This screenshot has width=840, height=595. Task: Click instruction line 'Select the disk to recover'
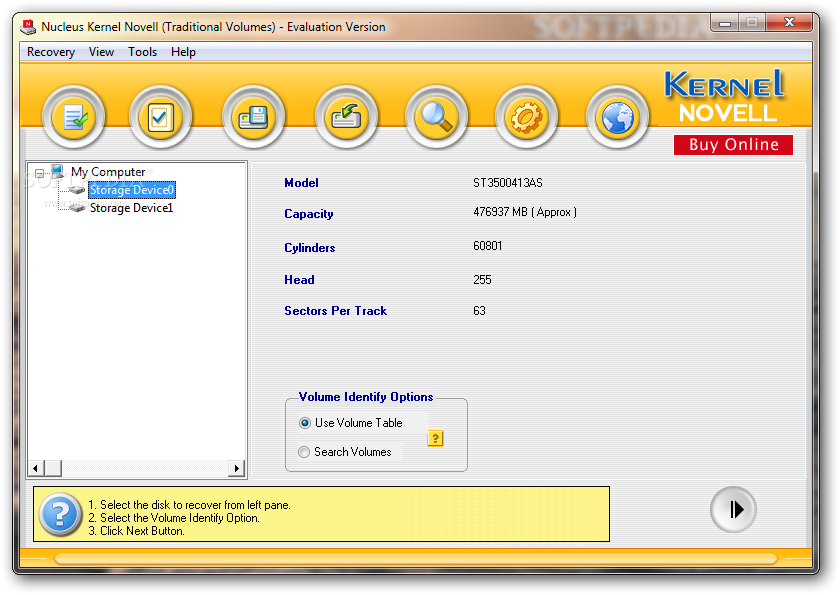click(189, 505)
